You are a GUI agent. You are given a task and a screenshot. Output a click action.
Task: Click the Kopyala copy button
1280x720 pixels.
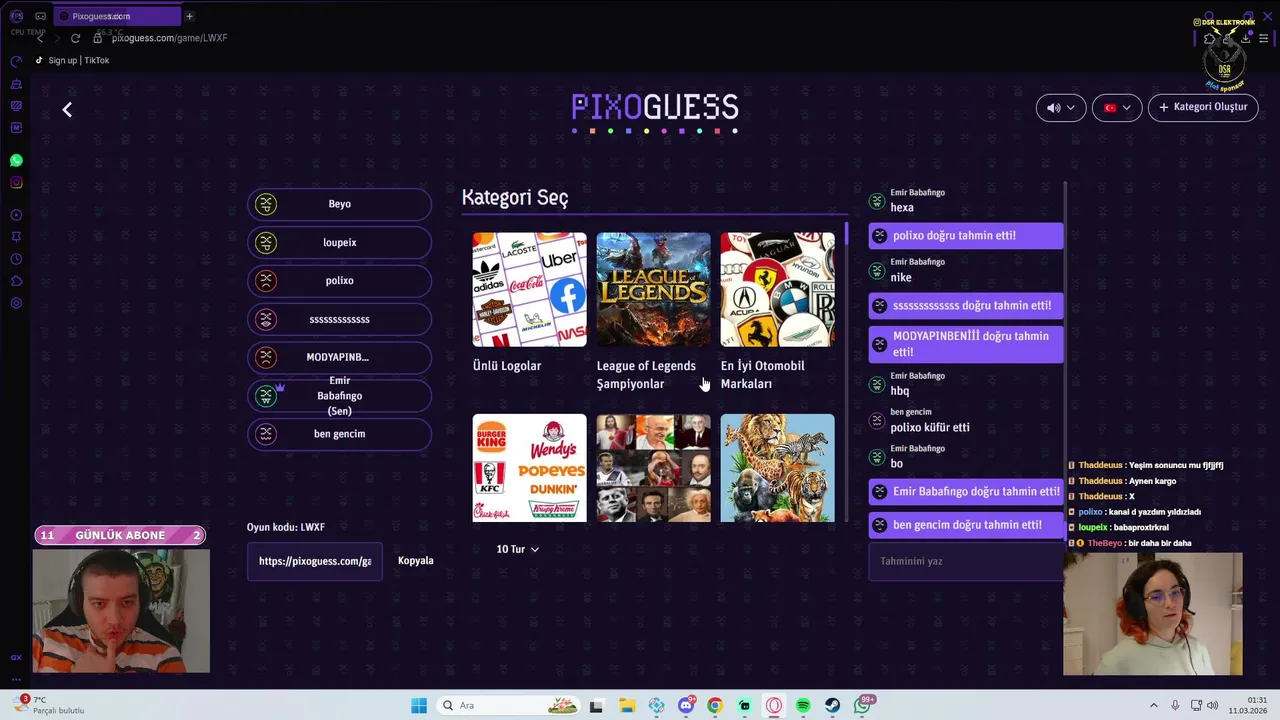(415, 561)
